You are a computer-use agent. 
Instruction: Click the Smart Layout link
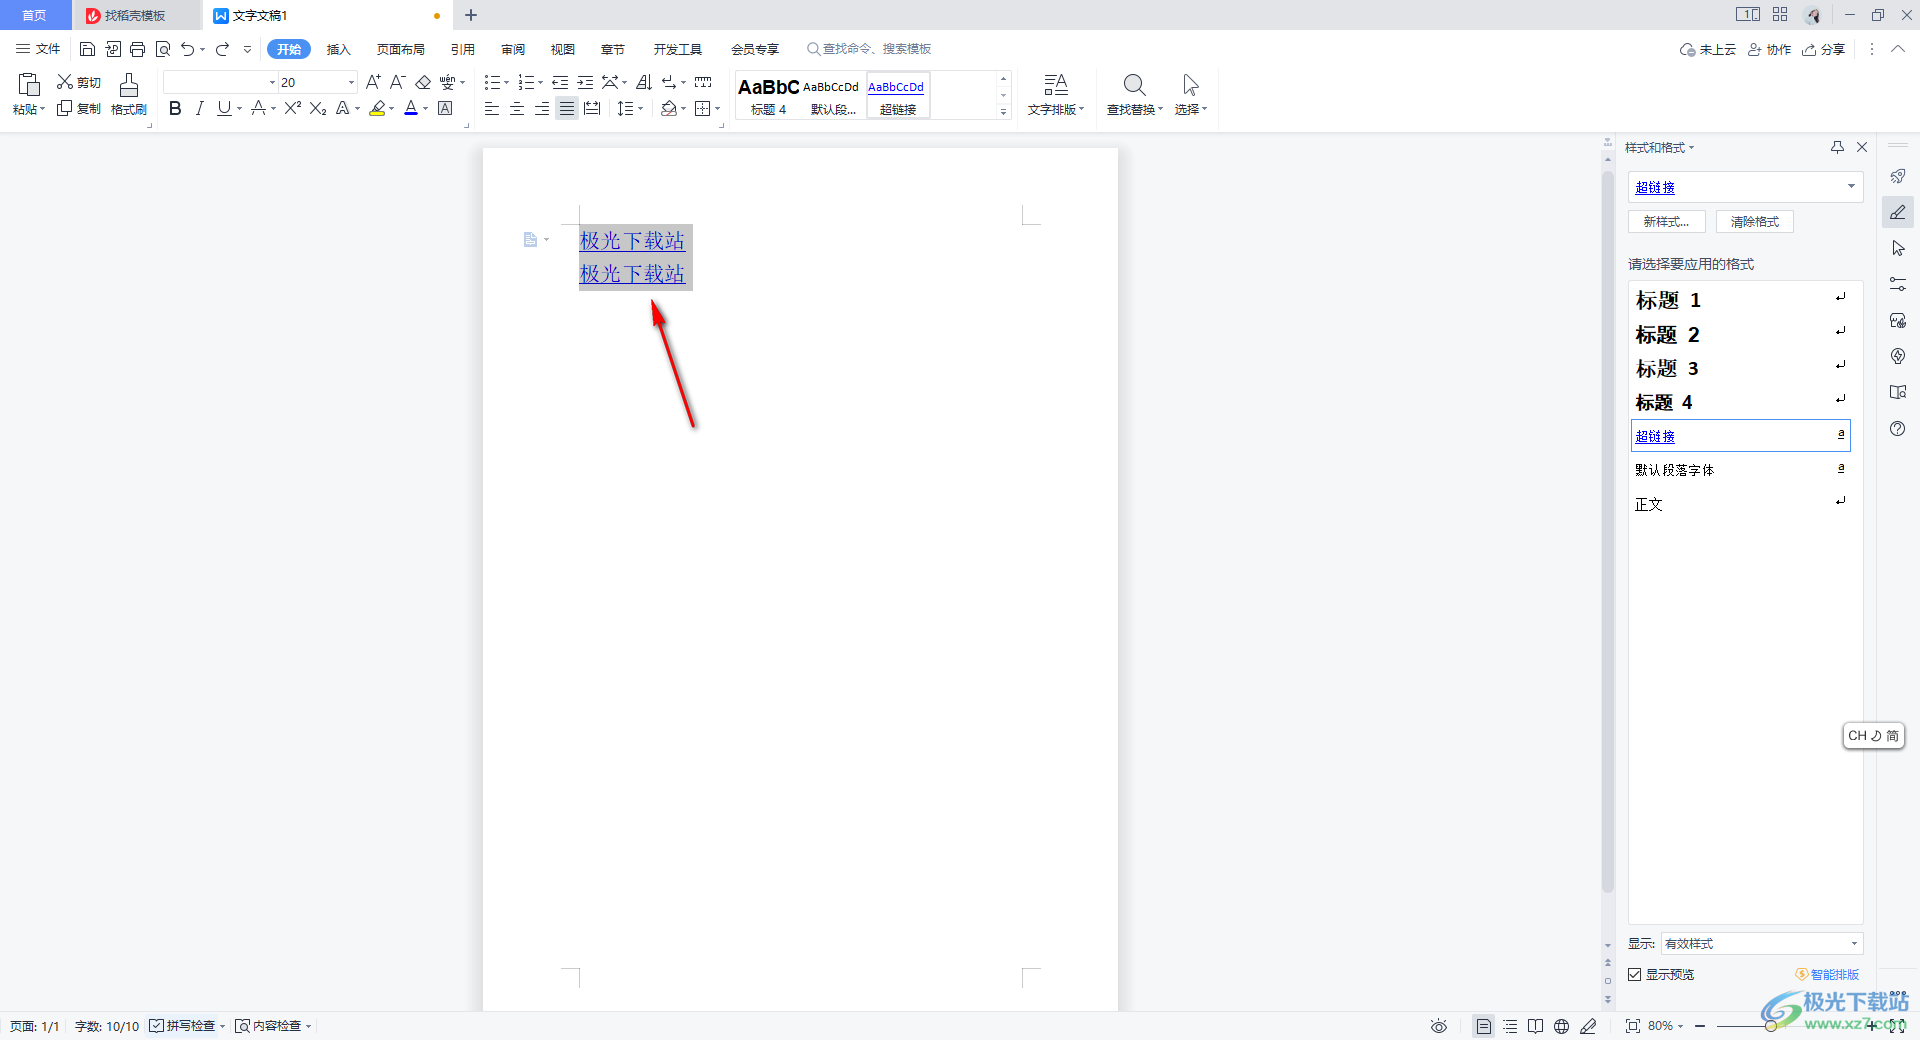(x=1827, y=974)
